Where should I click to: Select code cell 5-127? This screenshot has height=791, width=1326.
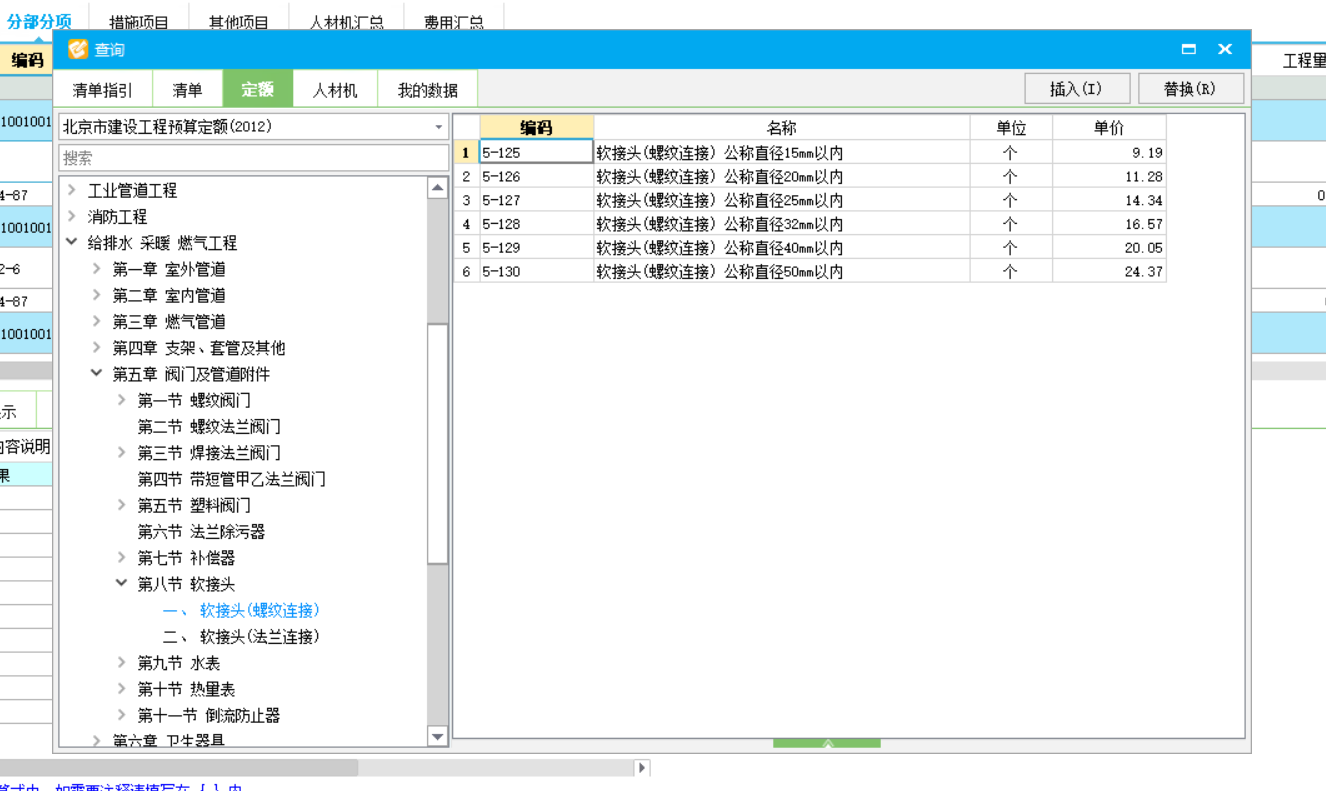click(536, 200)
